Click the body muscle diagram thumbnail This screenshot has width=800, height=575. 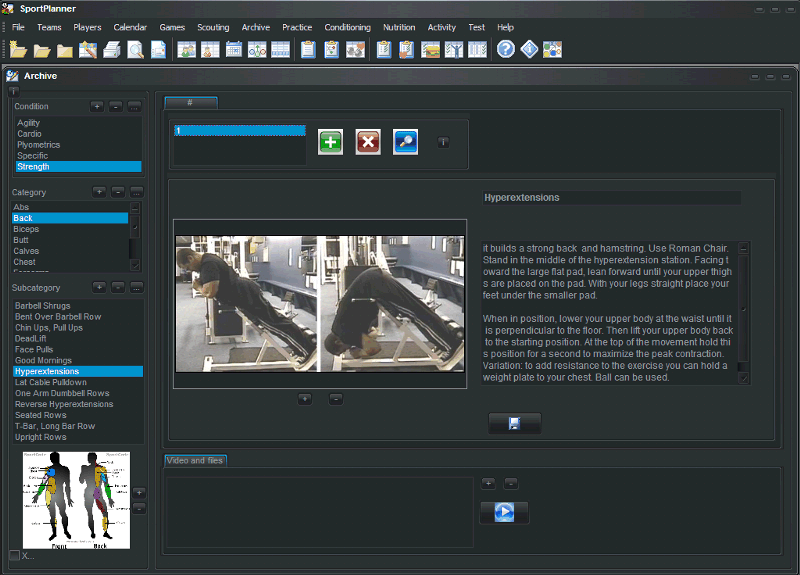pos(77,501)
